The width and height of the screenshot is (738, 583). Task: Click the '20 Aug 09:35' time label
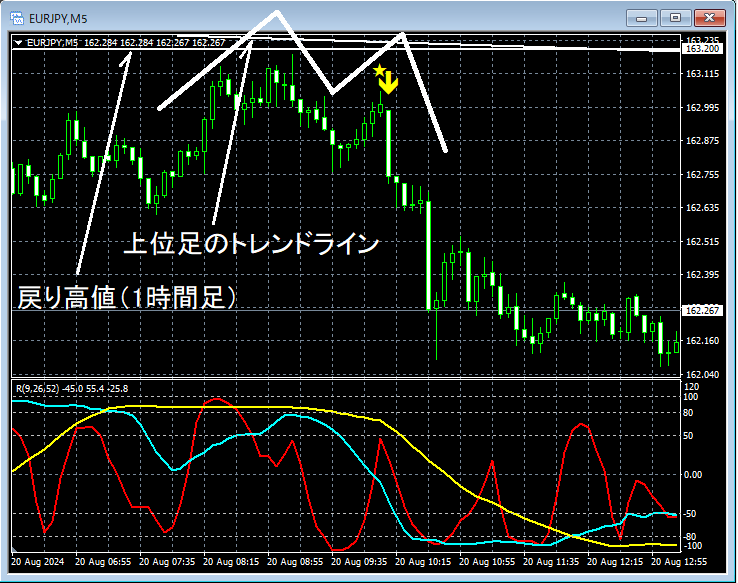pyautogui.click(x=359, y=561)
